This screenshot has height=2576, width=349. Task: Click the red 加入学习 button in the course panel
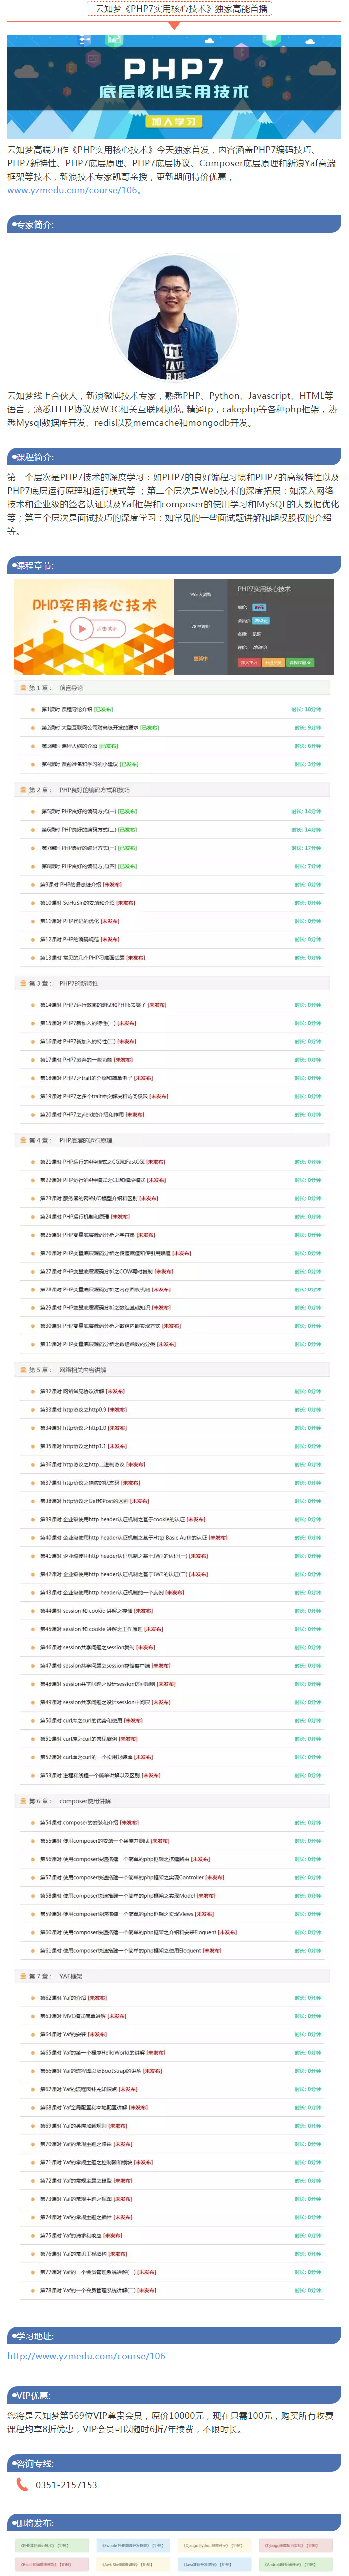point(248,662)
